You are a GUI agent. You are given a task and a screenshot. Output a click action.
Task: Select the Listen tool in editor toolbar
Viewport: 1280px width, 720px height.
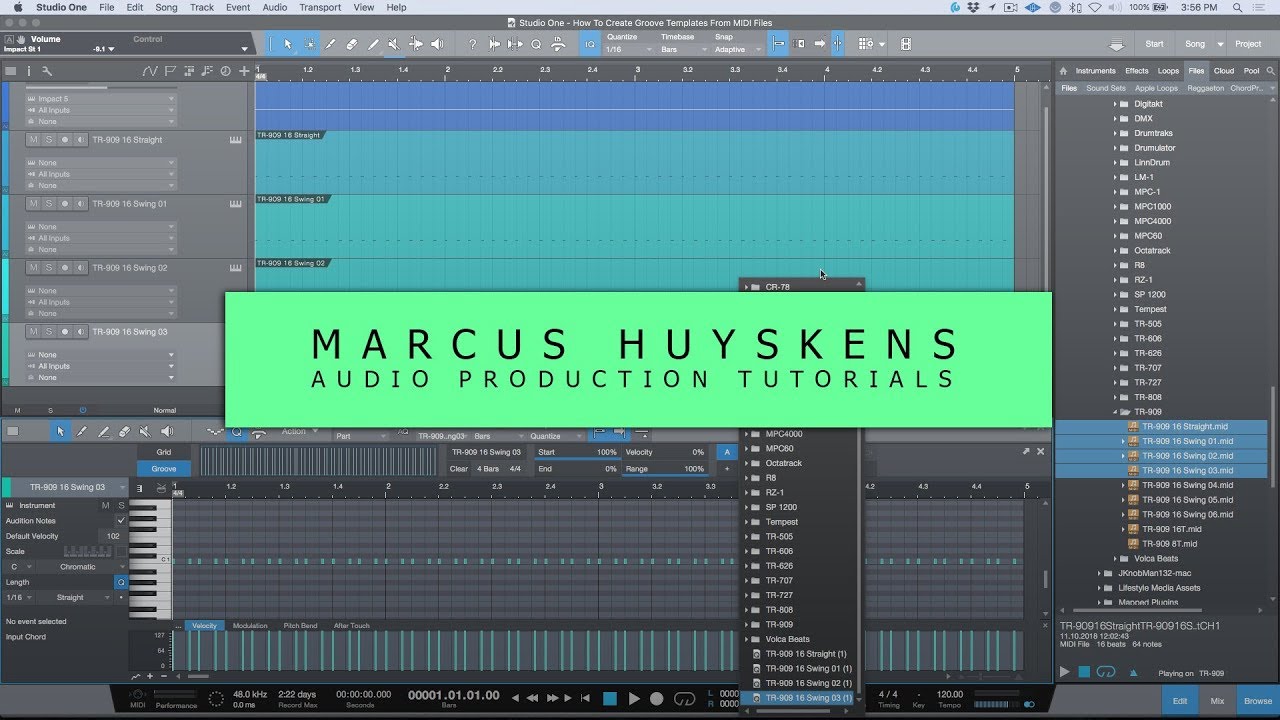click(166, 431)
